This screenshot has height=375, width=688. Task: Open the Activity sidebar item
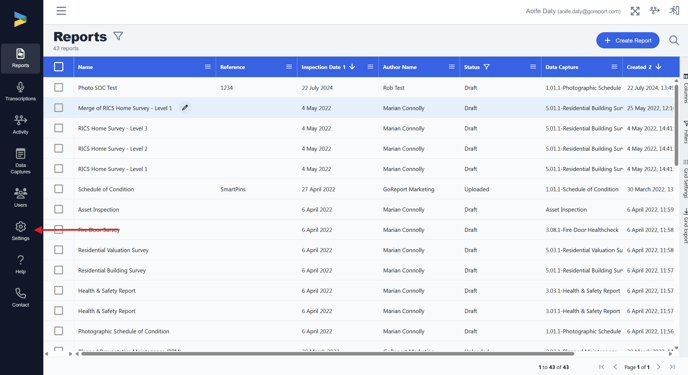coord(20,125)
